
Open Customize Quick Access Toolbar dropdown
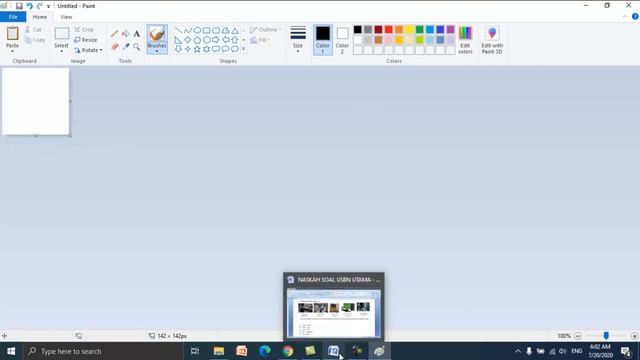tap(48, 6)
